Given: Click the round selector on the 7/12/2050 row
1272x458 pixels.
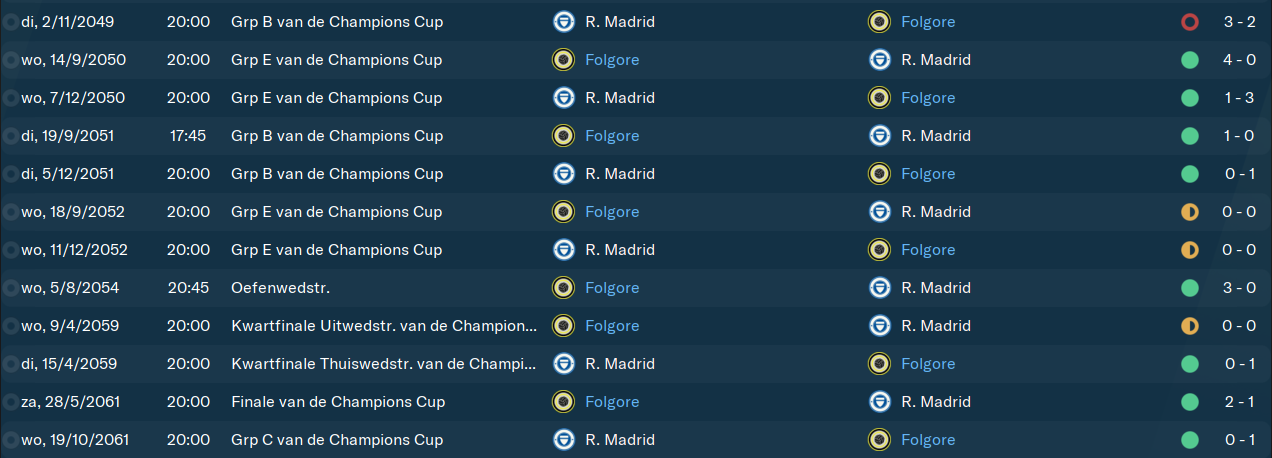Looking at the screenshot, I should (10, 98).
